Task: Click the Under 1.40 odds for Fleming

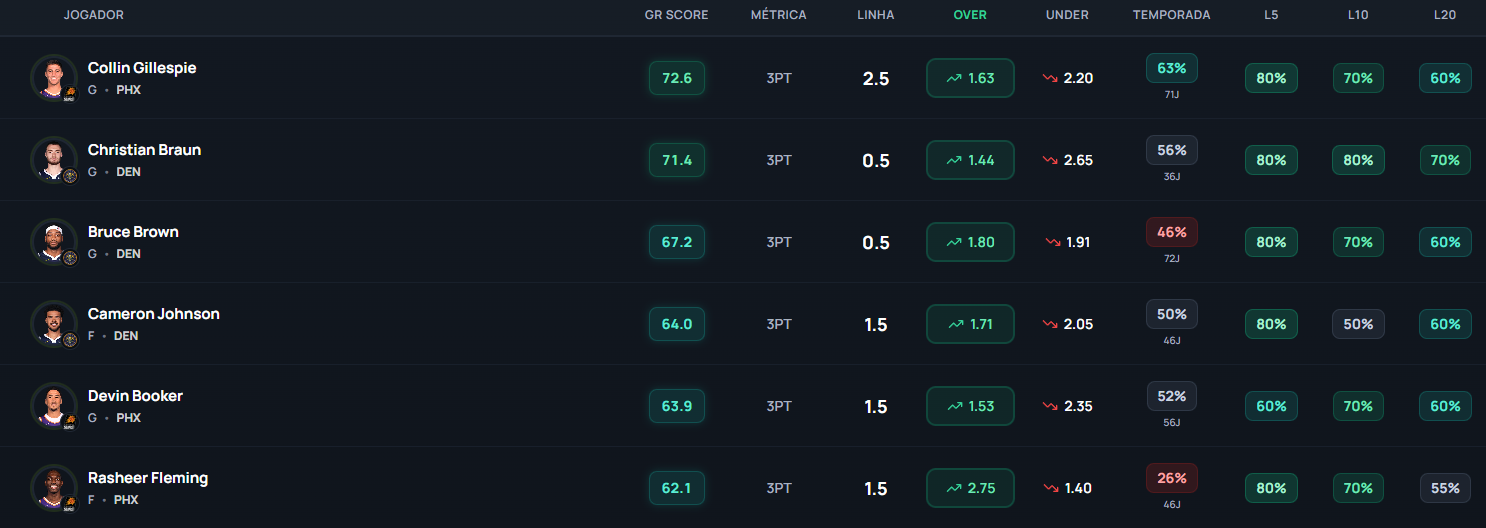Action: coord(1068,488)
